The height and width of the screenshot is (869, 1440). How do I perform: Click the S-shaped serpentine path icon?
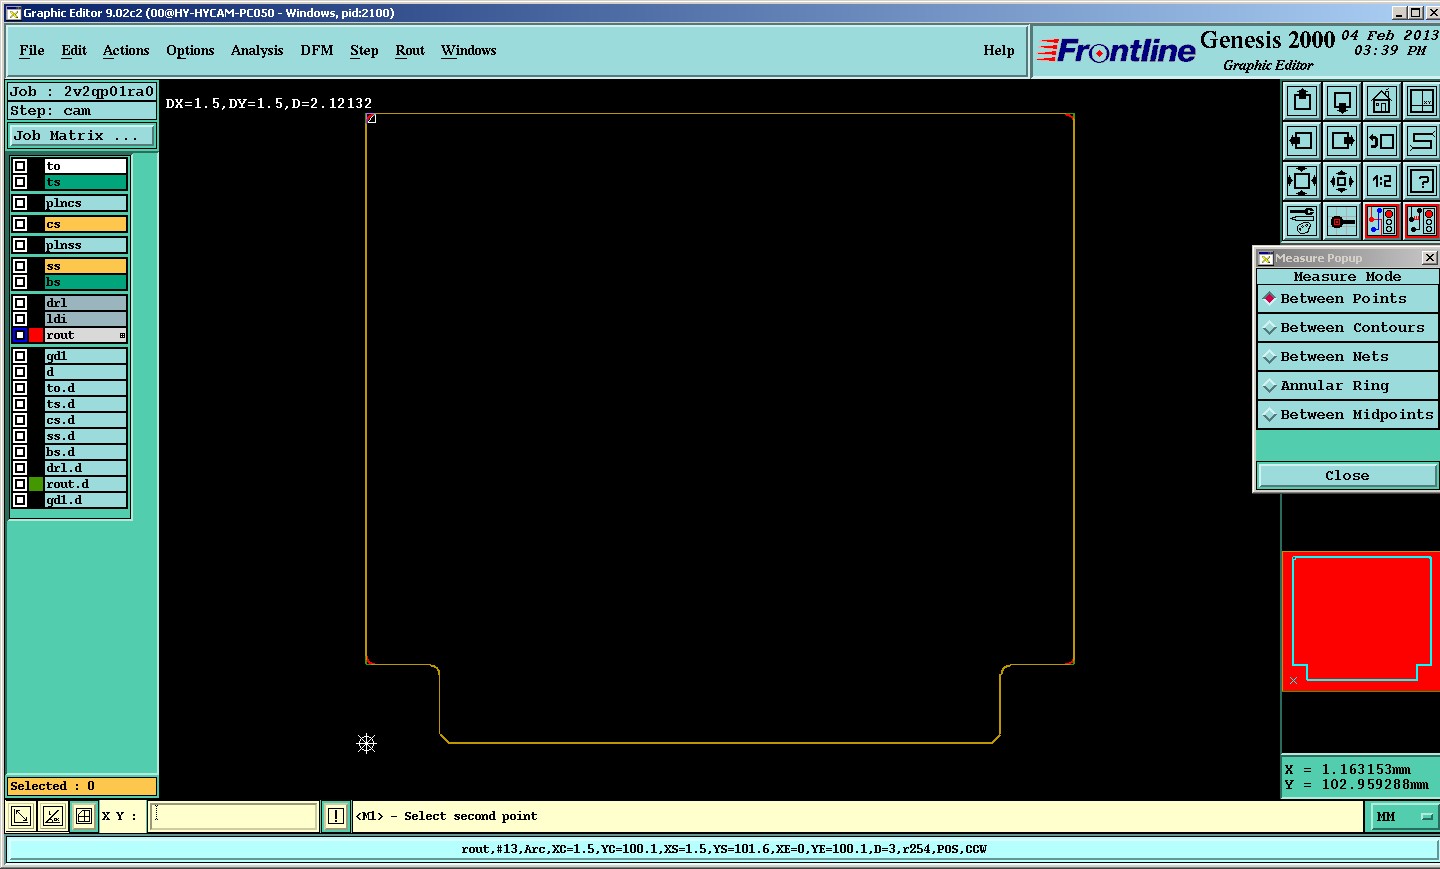point(1421,141)
